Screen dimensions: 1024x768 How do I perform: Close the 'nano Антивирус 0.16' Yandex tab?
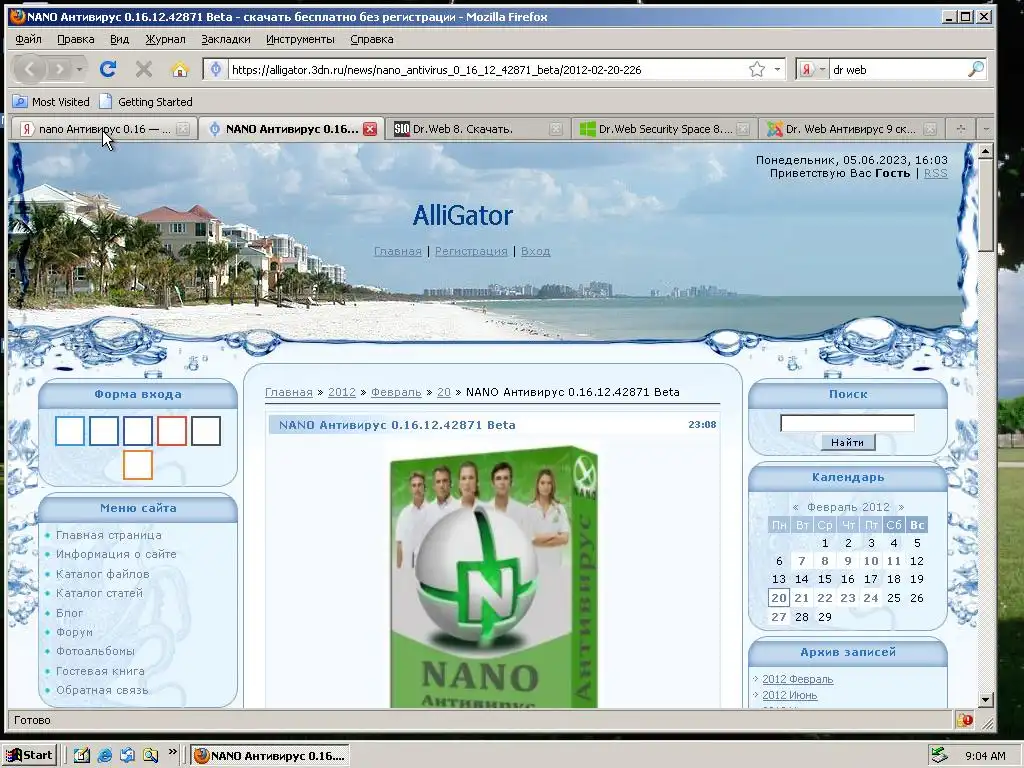click(x=183, y=129)
